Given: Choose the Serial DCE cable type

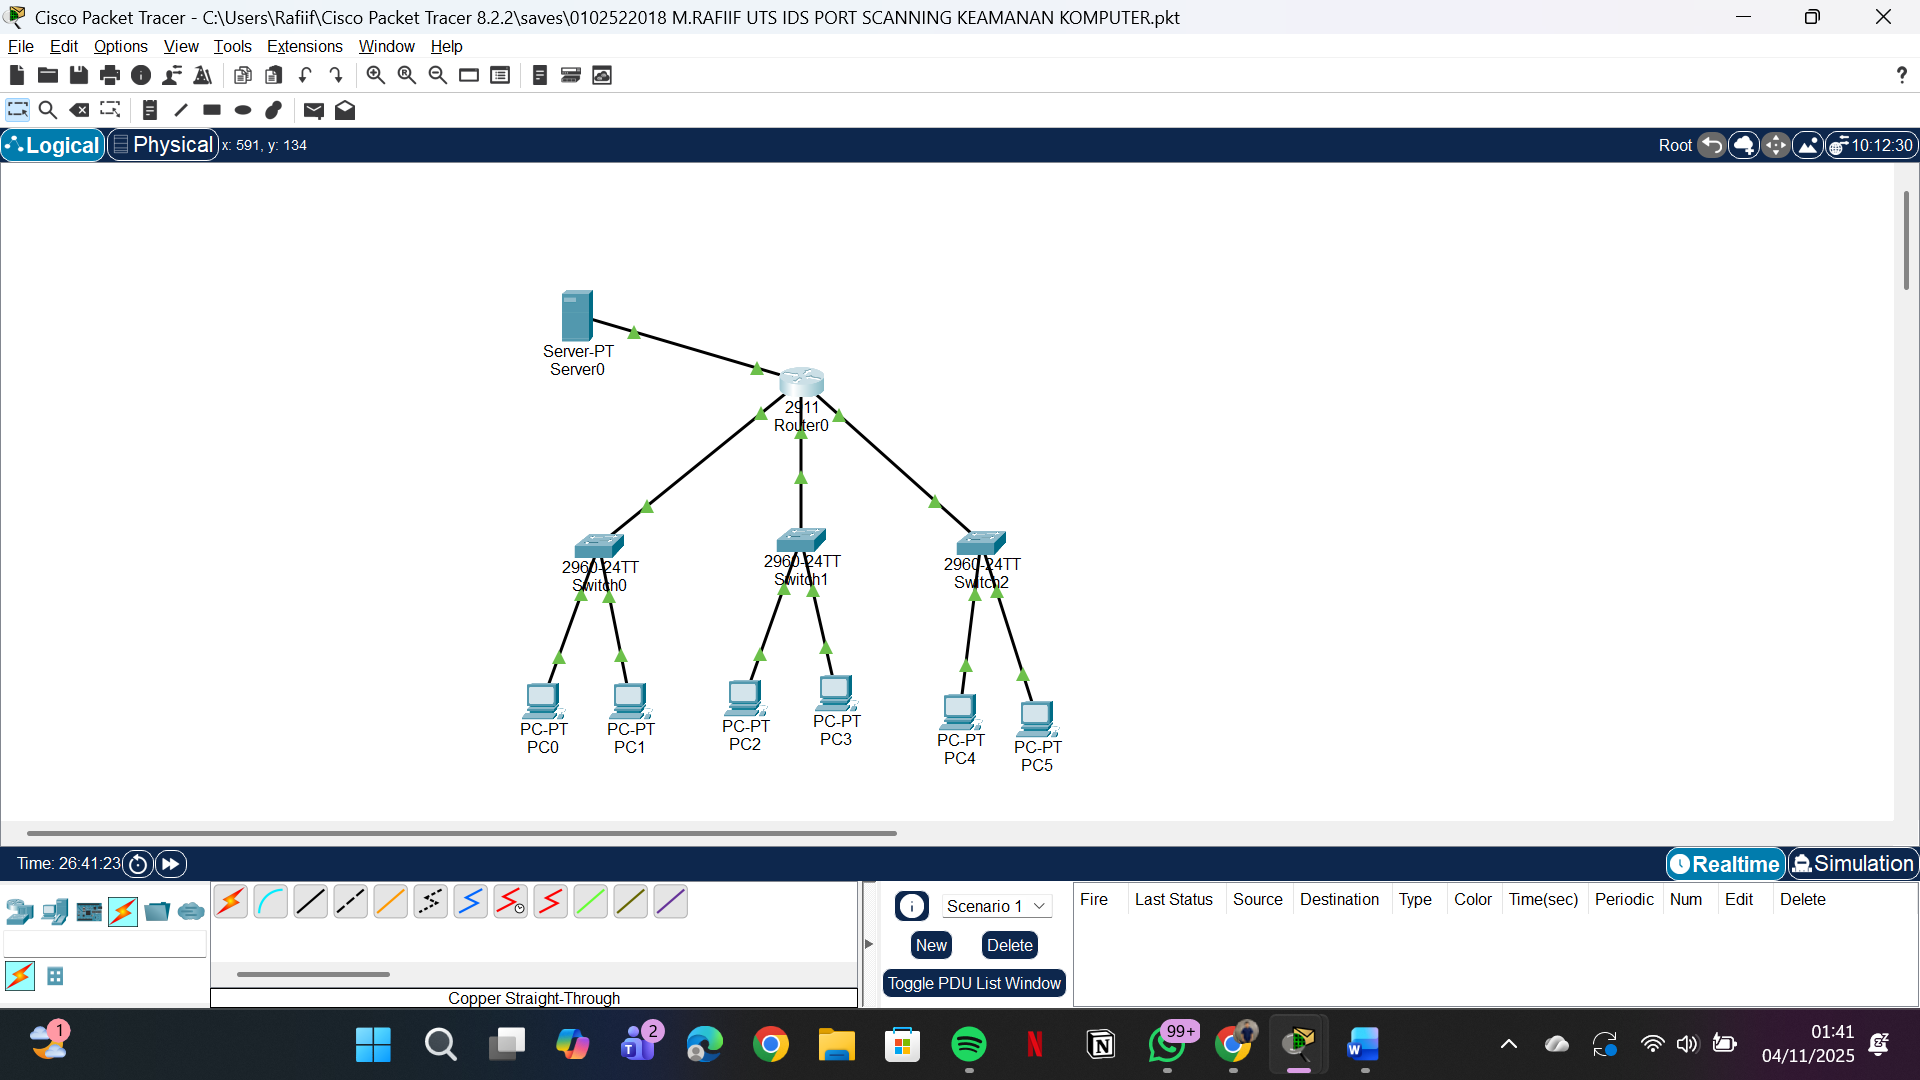Looking at the screenshot, I should pyautogui.click(x=510, y=901).
